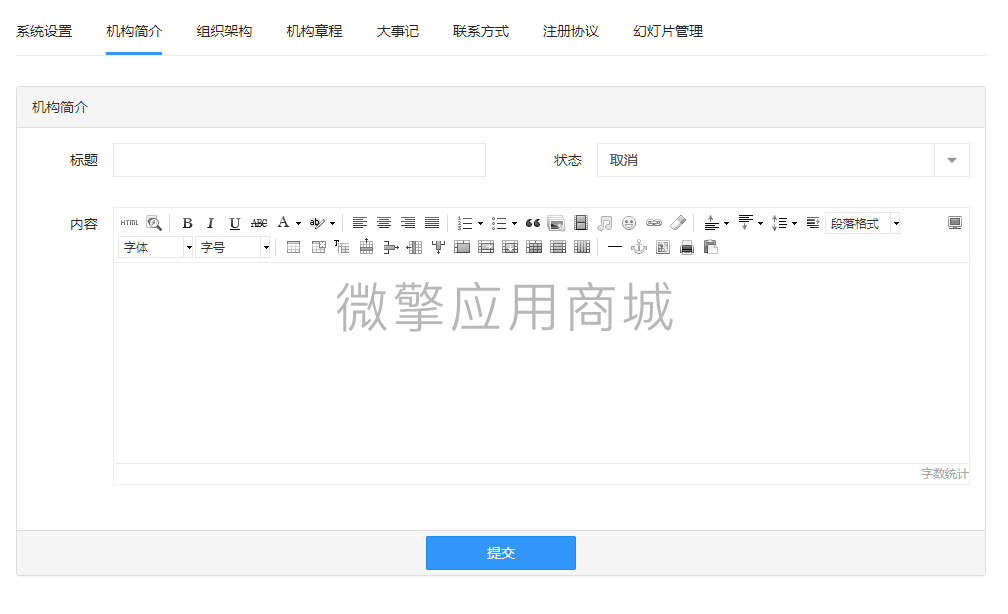Merge table cells downward
This screenshot has height=614, width=1008.
point(510,248)
